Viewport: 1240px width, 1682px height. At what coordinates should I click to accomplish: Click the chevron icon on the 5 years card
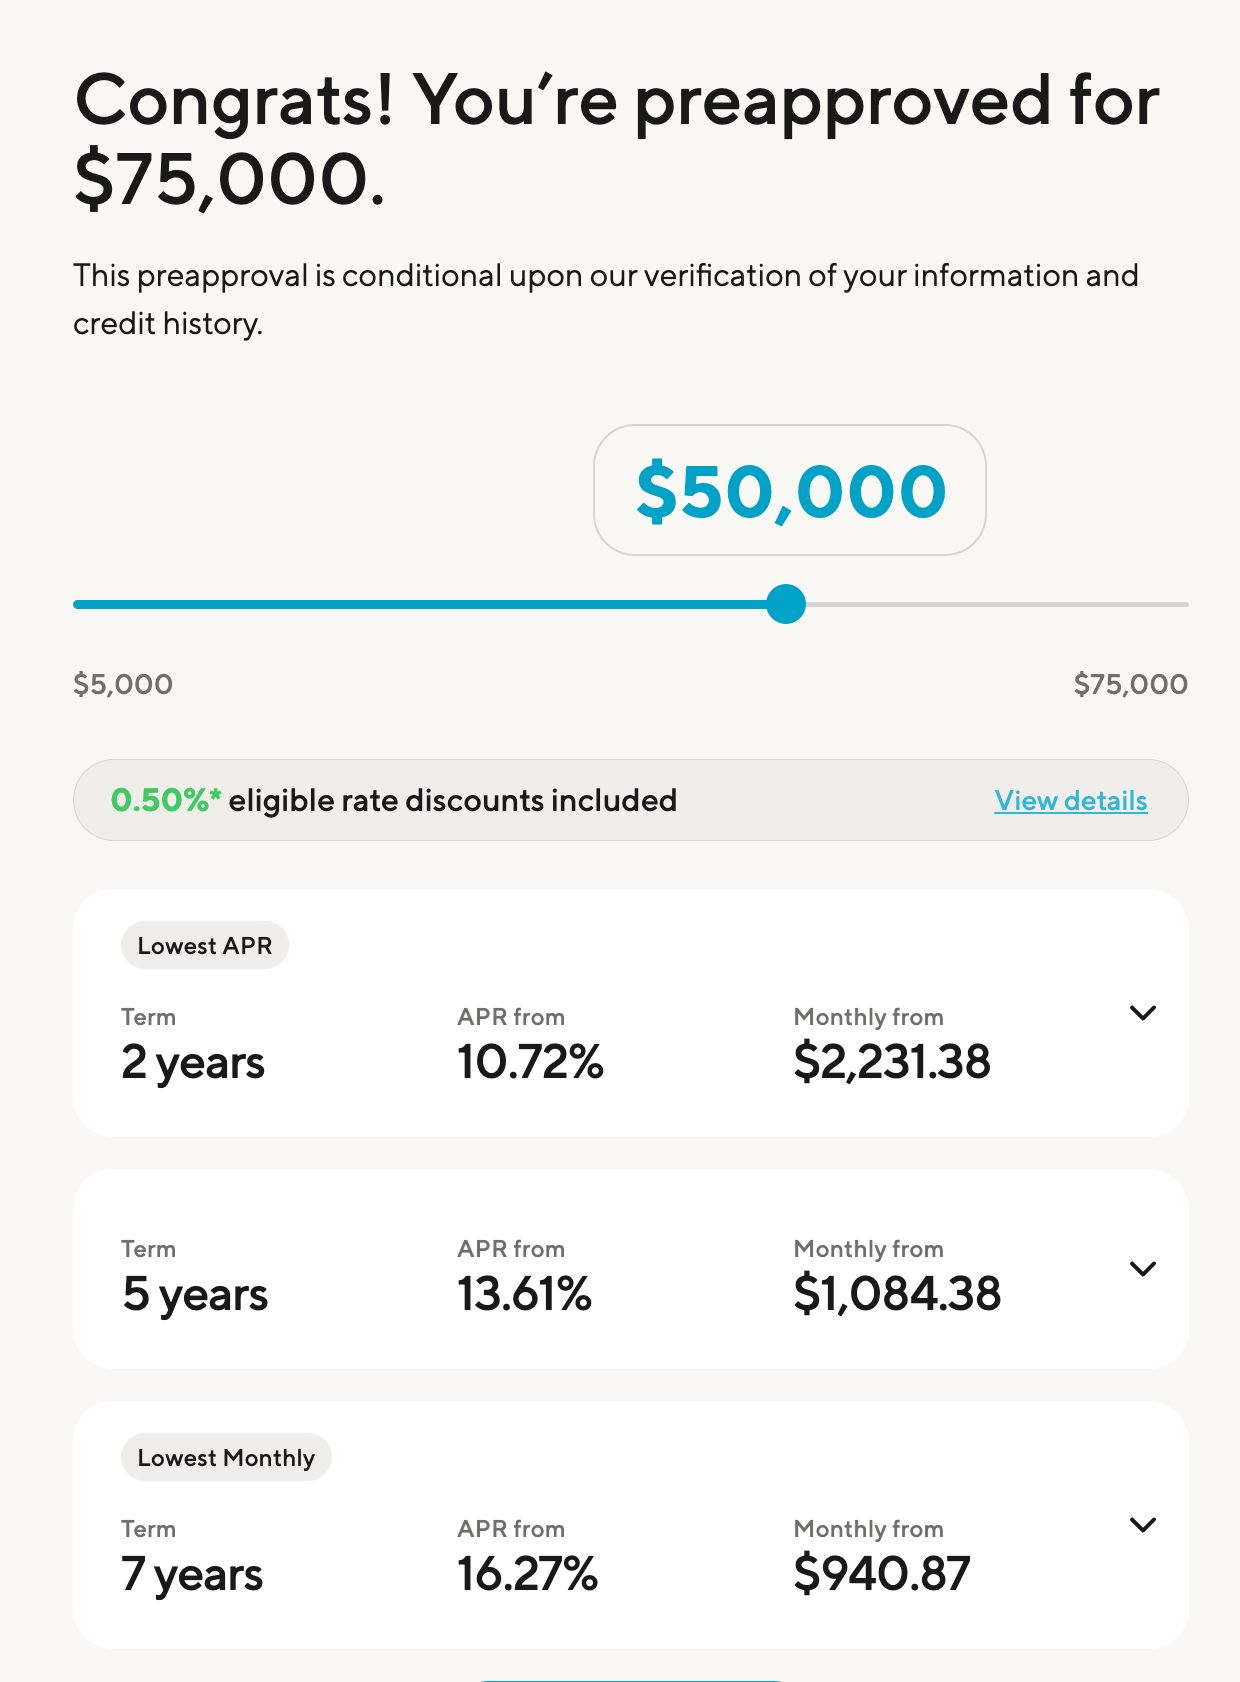click(1142, 1268)
